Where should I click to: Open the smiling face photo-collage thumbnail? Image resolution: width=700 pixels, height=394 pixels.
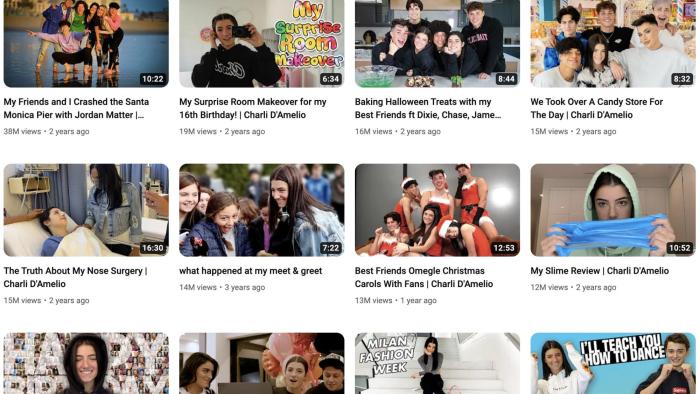point(86,363)
